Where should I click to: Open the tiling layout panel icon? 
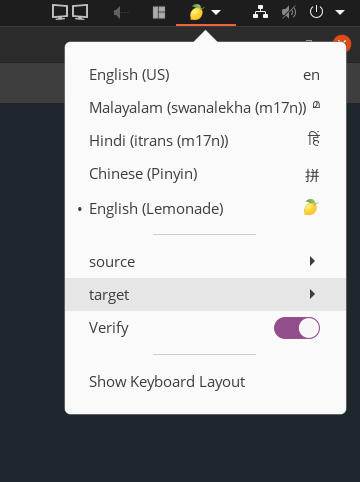point(159,13)
